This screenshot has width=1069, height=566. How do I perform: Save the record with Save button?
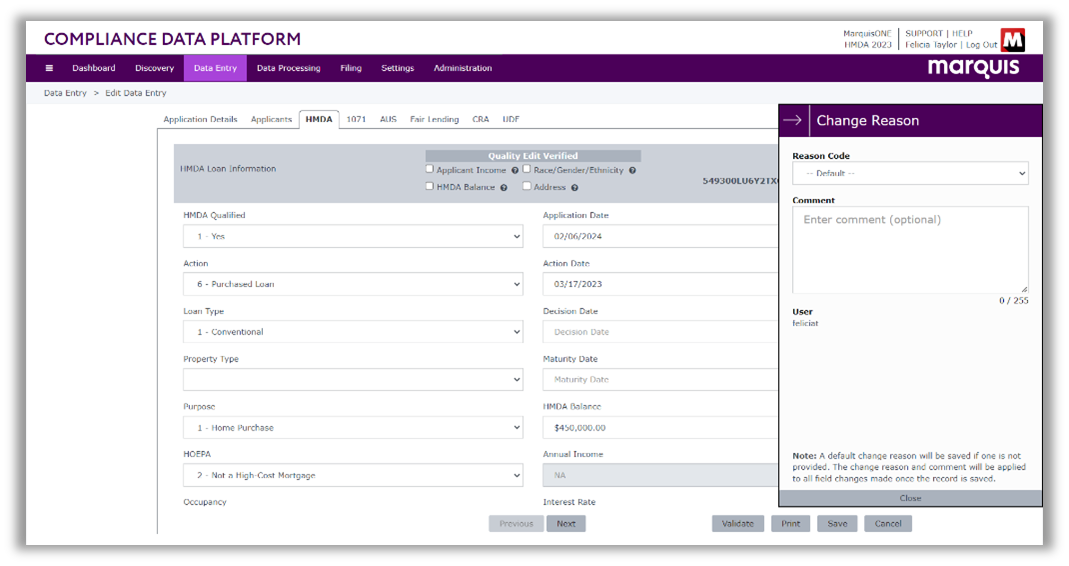837,524
